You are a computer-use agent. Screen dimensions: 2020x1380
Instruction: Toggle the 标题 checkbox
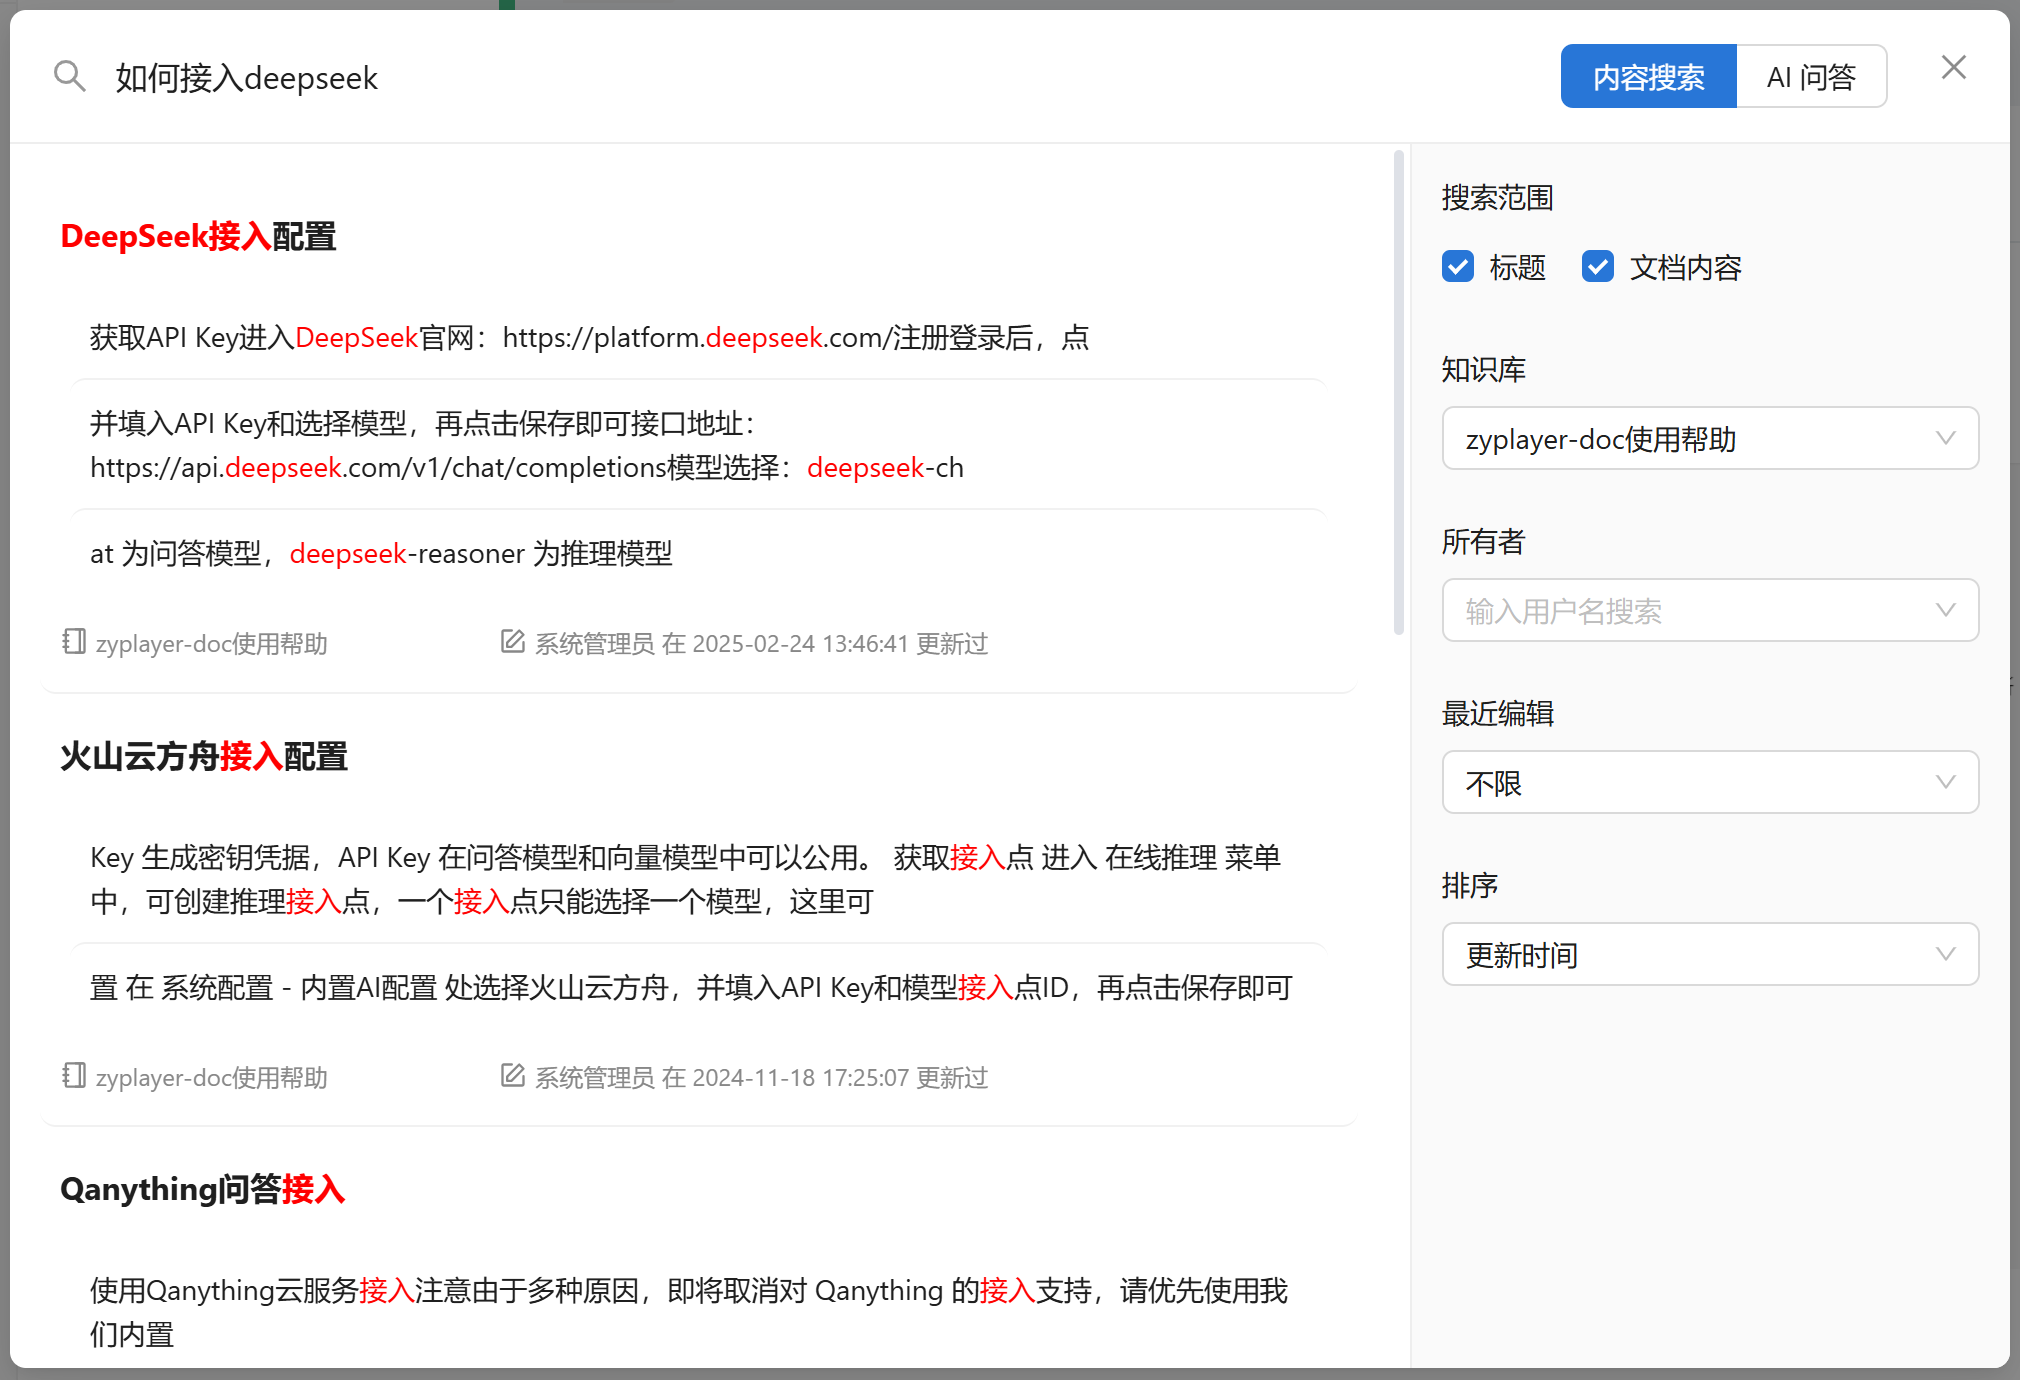click(x=1458, y=267)
